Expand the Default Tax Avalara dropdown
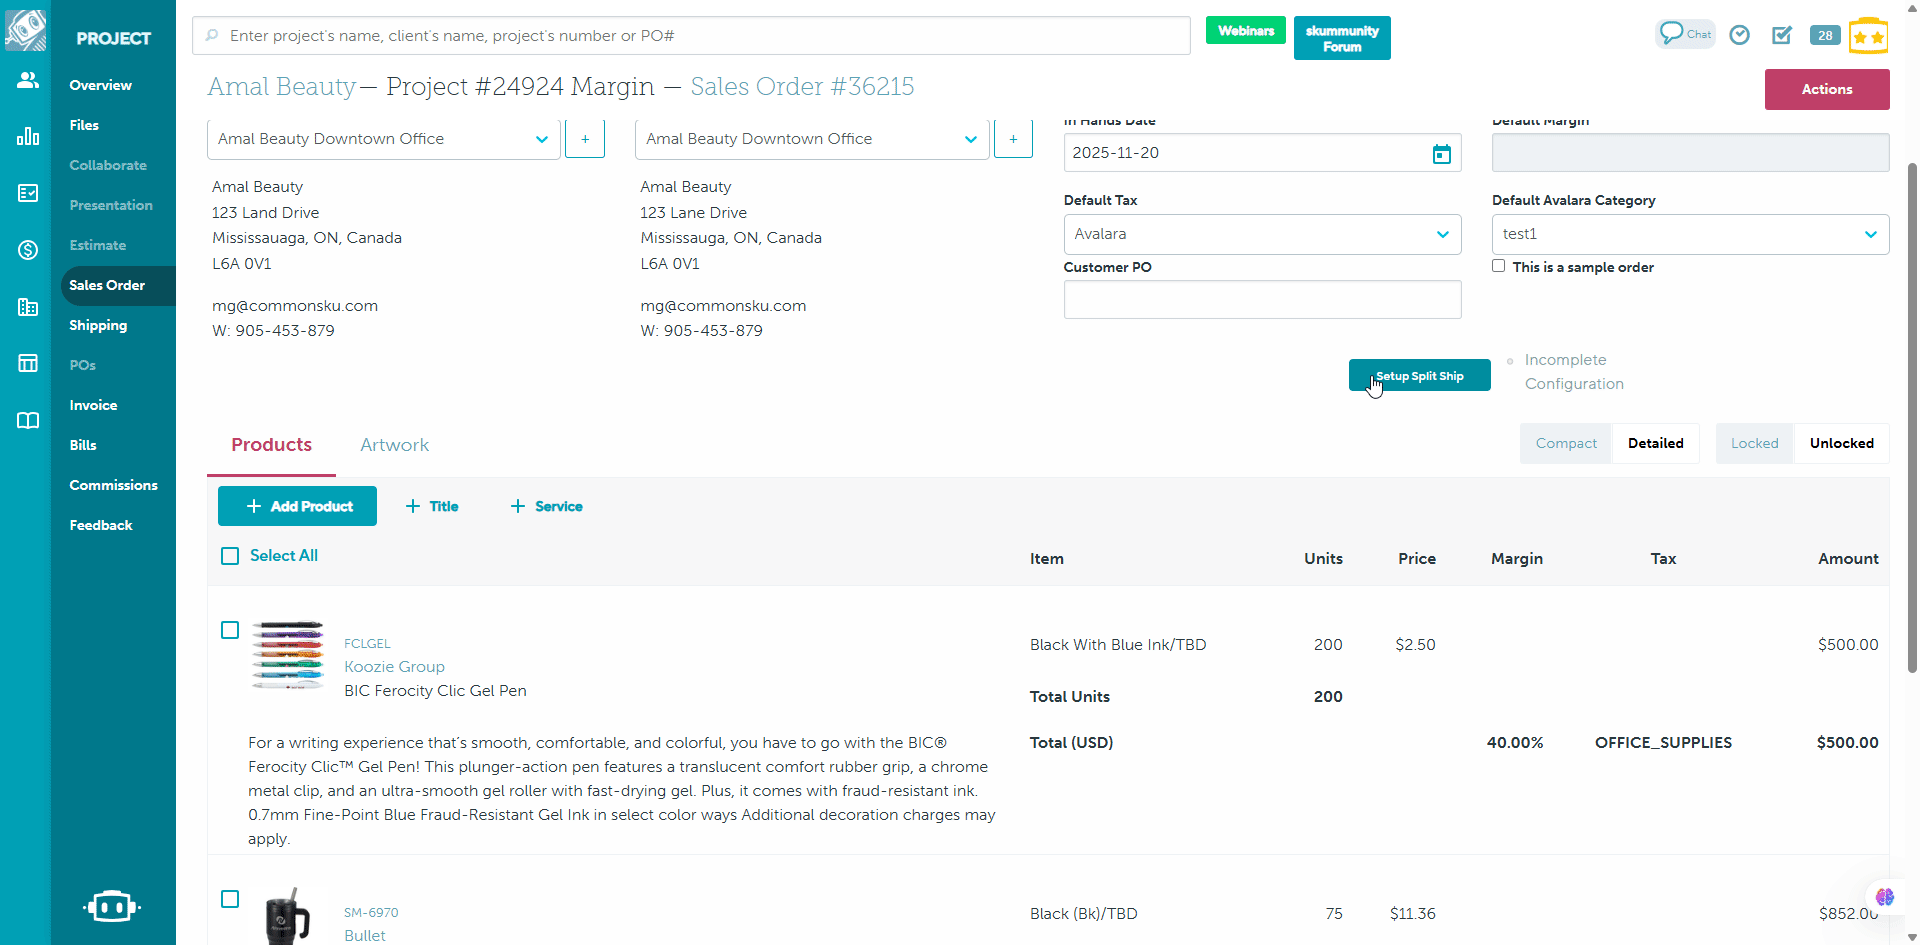1920x945 pixels. point(1262,234)
